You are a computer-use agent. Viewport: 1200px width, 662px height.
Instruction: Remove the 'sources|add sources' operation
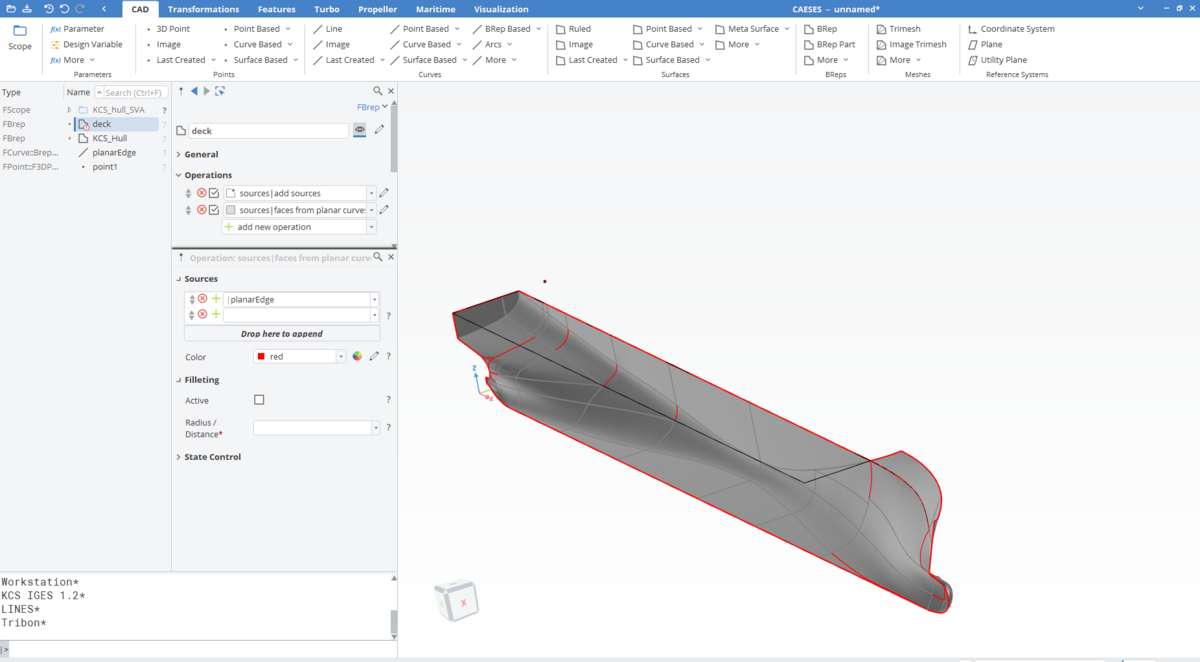(201, 193)
